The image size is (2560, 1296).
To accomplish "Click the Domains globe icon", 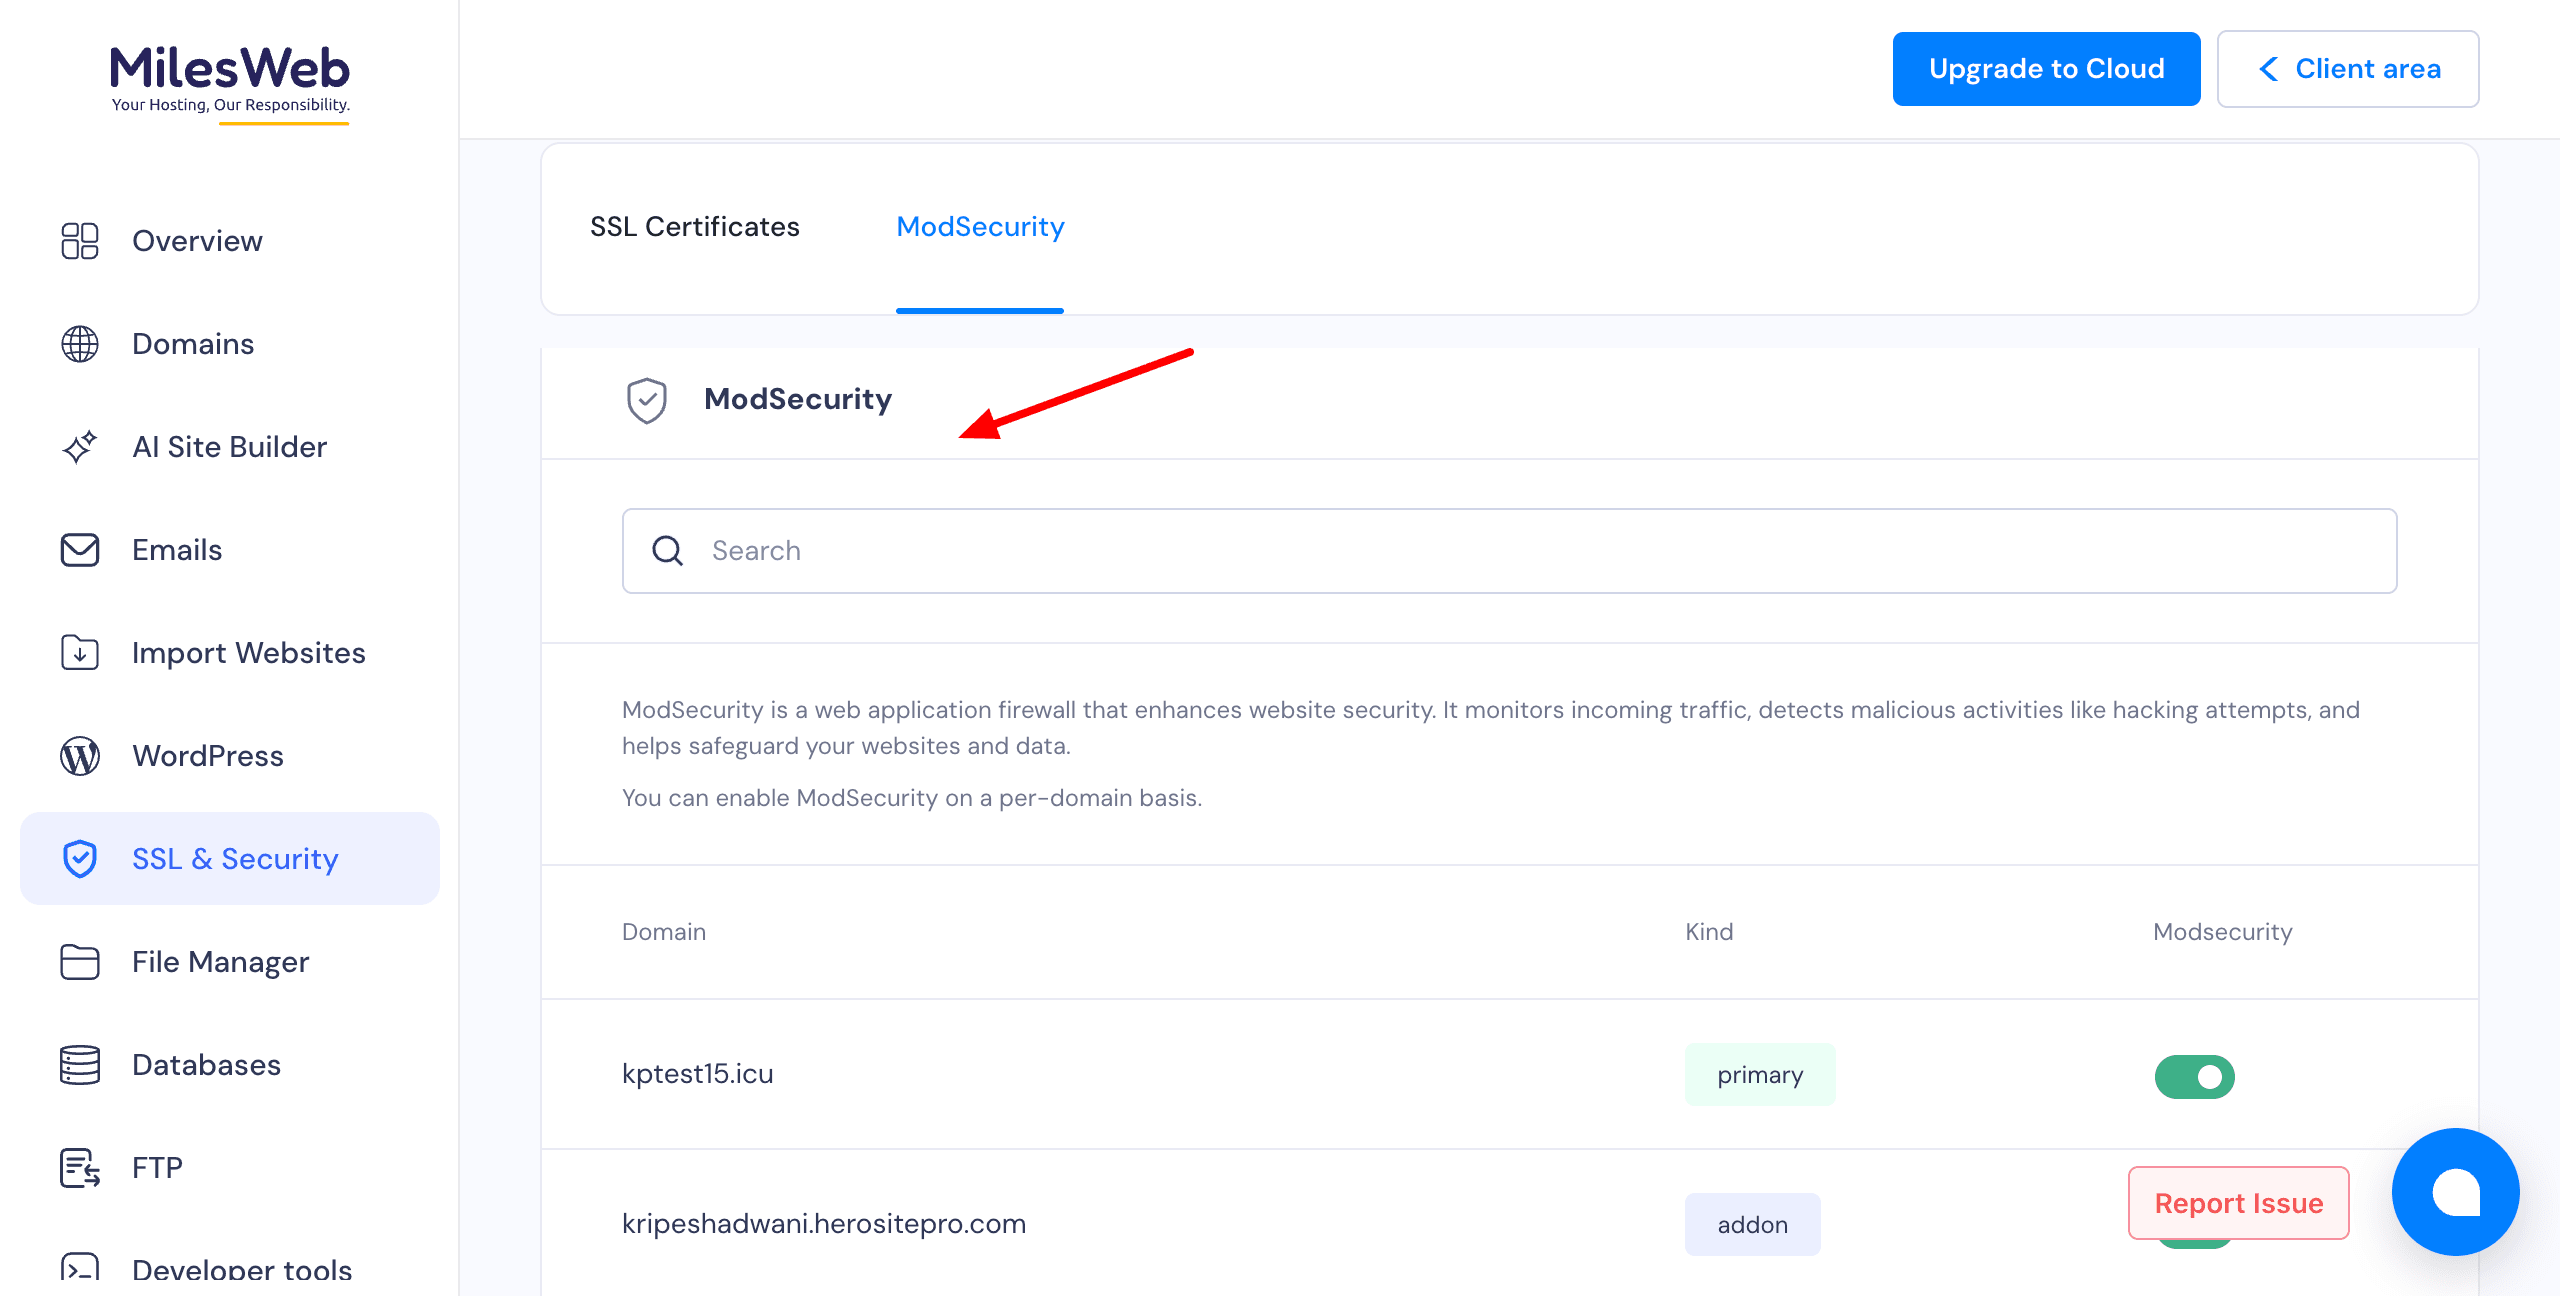I will click(x=80, y=344).
